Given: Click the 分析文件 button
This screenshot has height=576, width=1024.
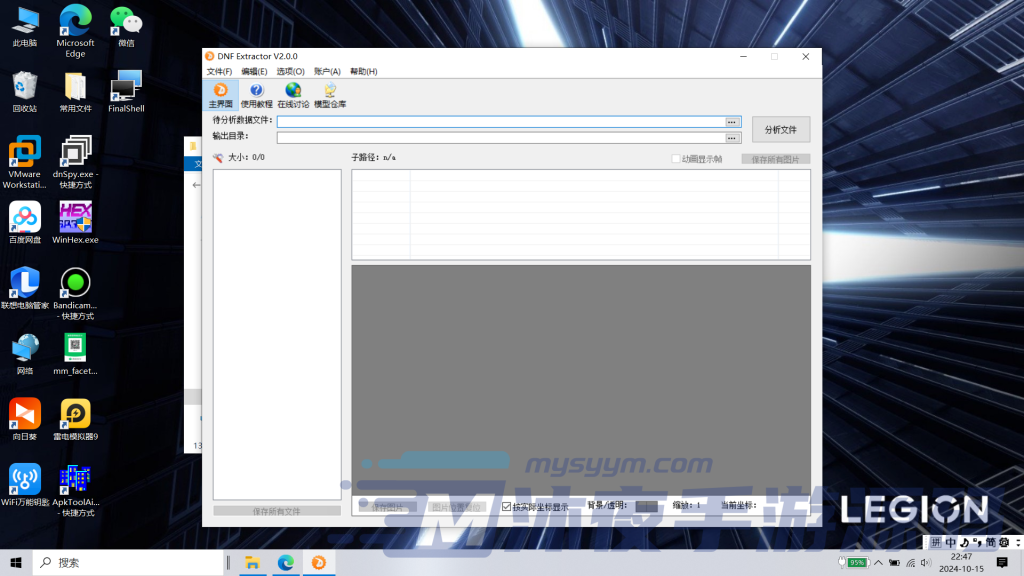Looking at the screenshot, I should 780,130.
